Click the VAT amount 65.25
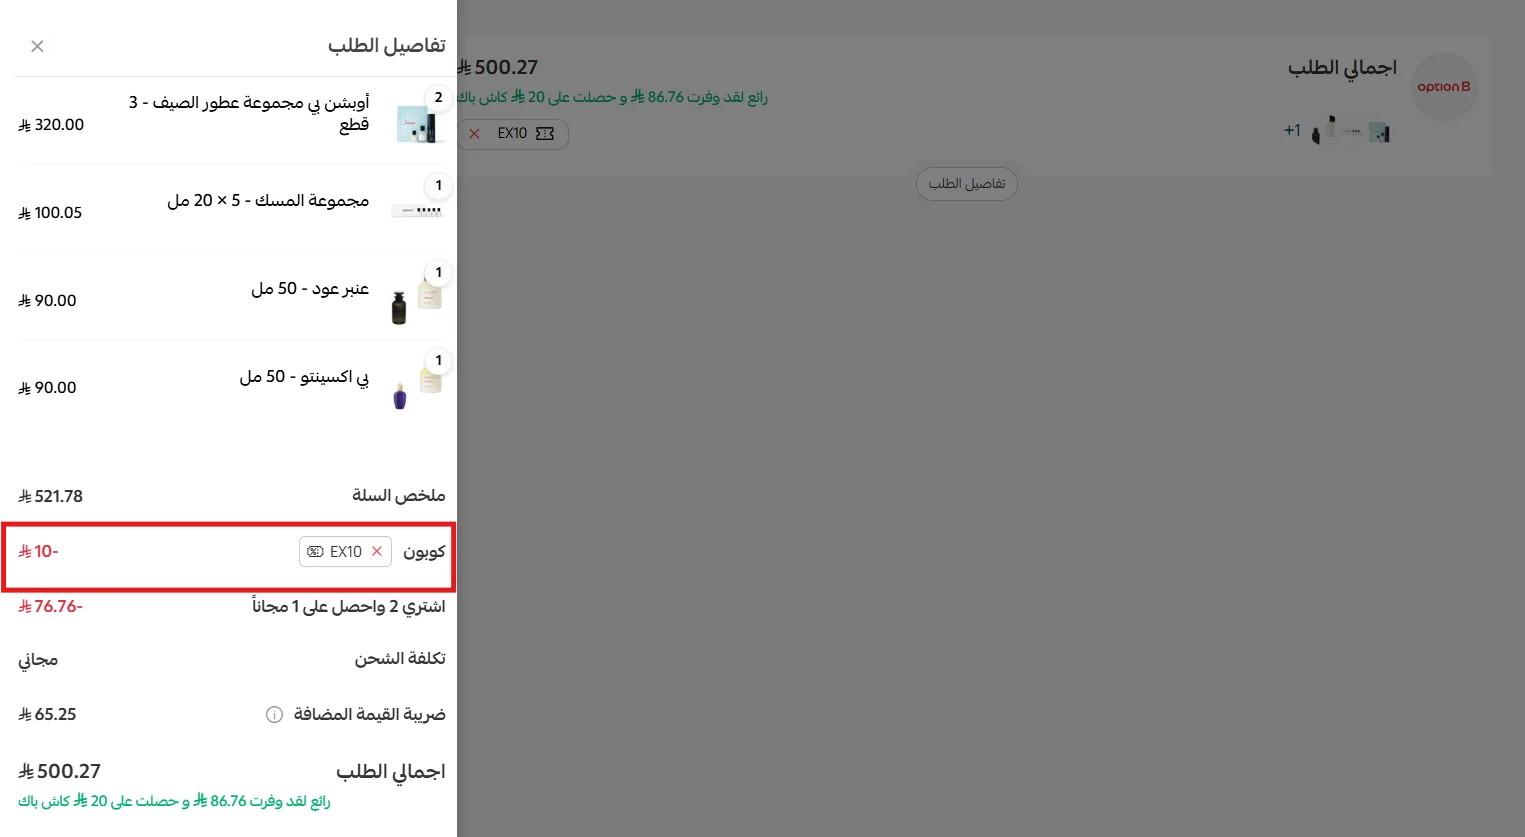The image size is (1525, 837). (47, 715)
